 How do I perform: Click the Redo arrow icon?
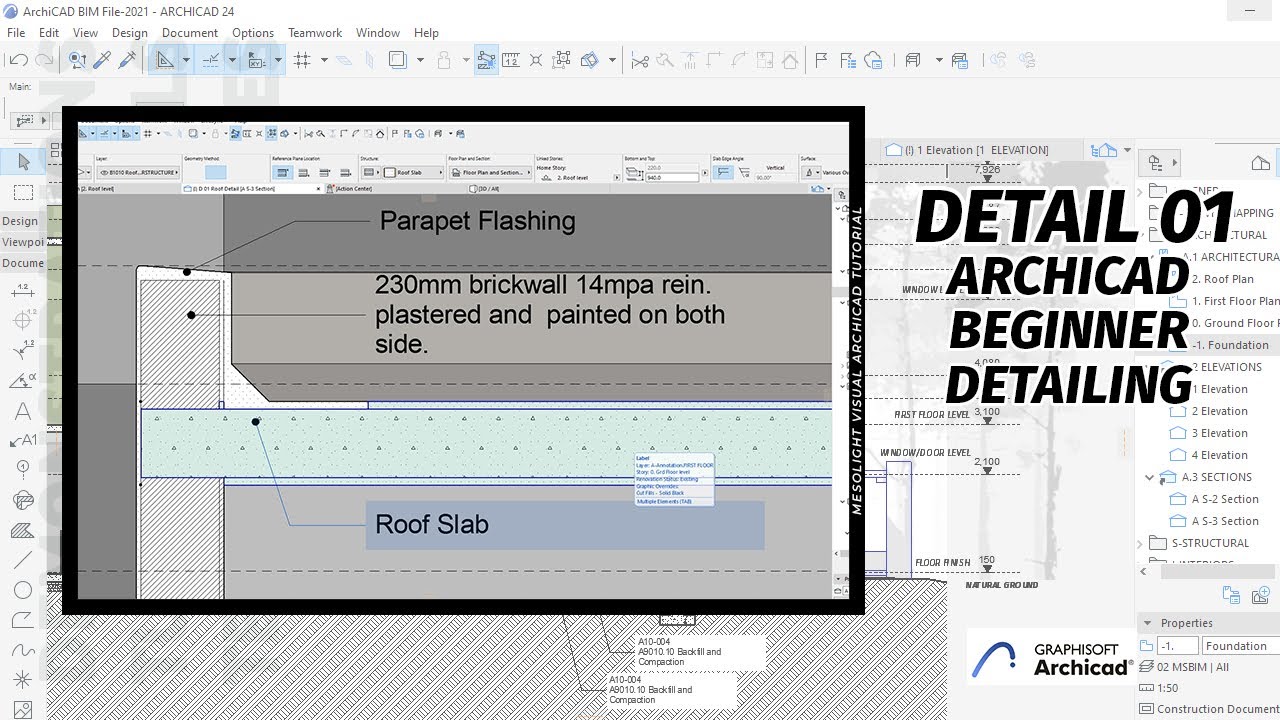coord(44,61)
